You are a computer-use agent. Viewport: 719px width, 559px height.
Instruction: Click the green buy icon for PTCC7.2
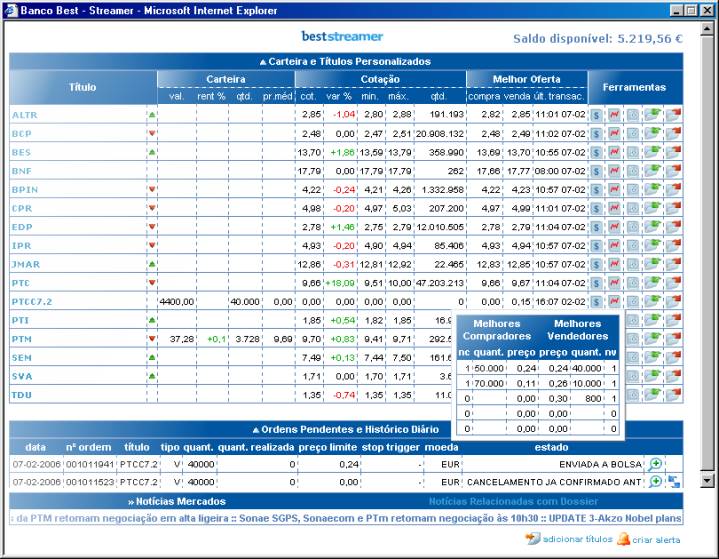pos(652,302)
